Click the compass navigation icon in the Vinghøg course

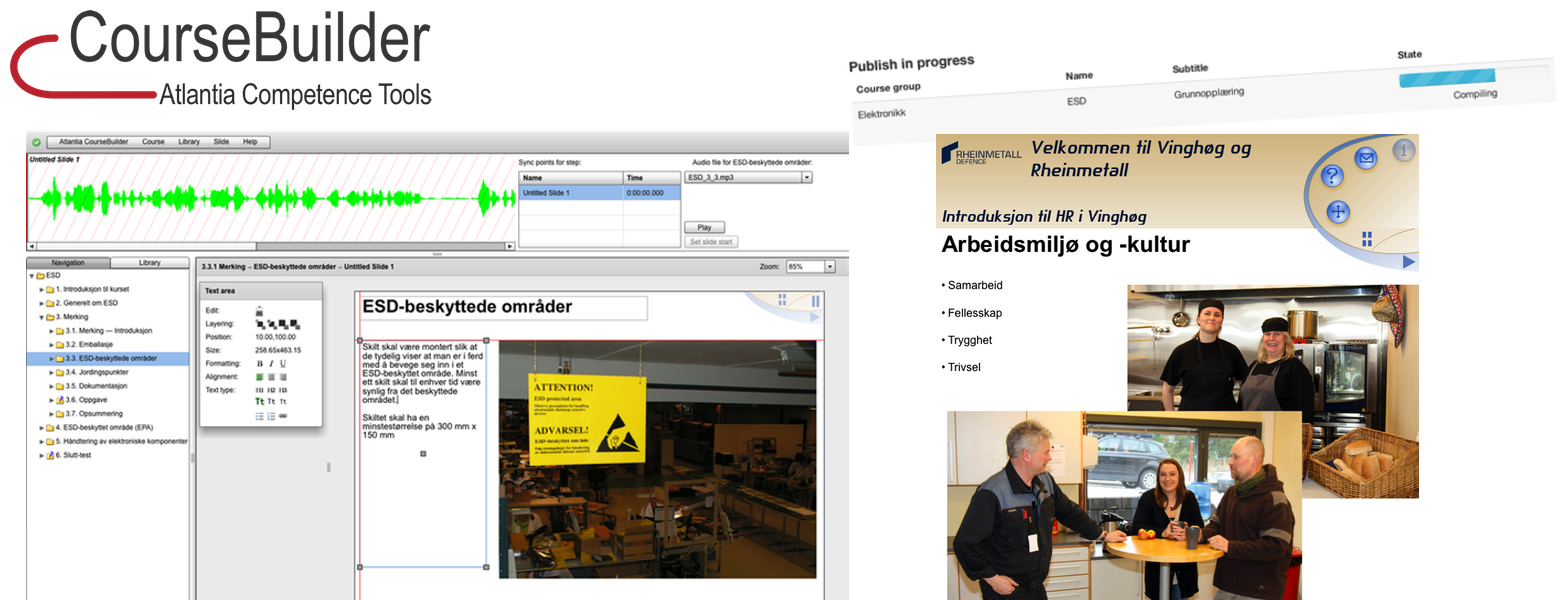tap(1338, 211)
